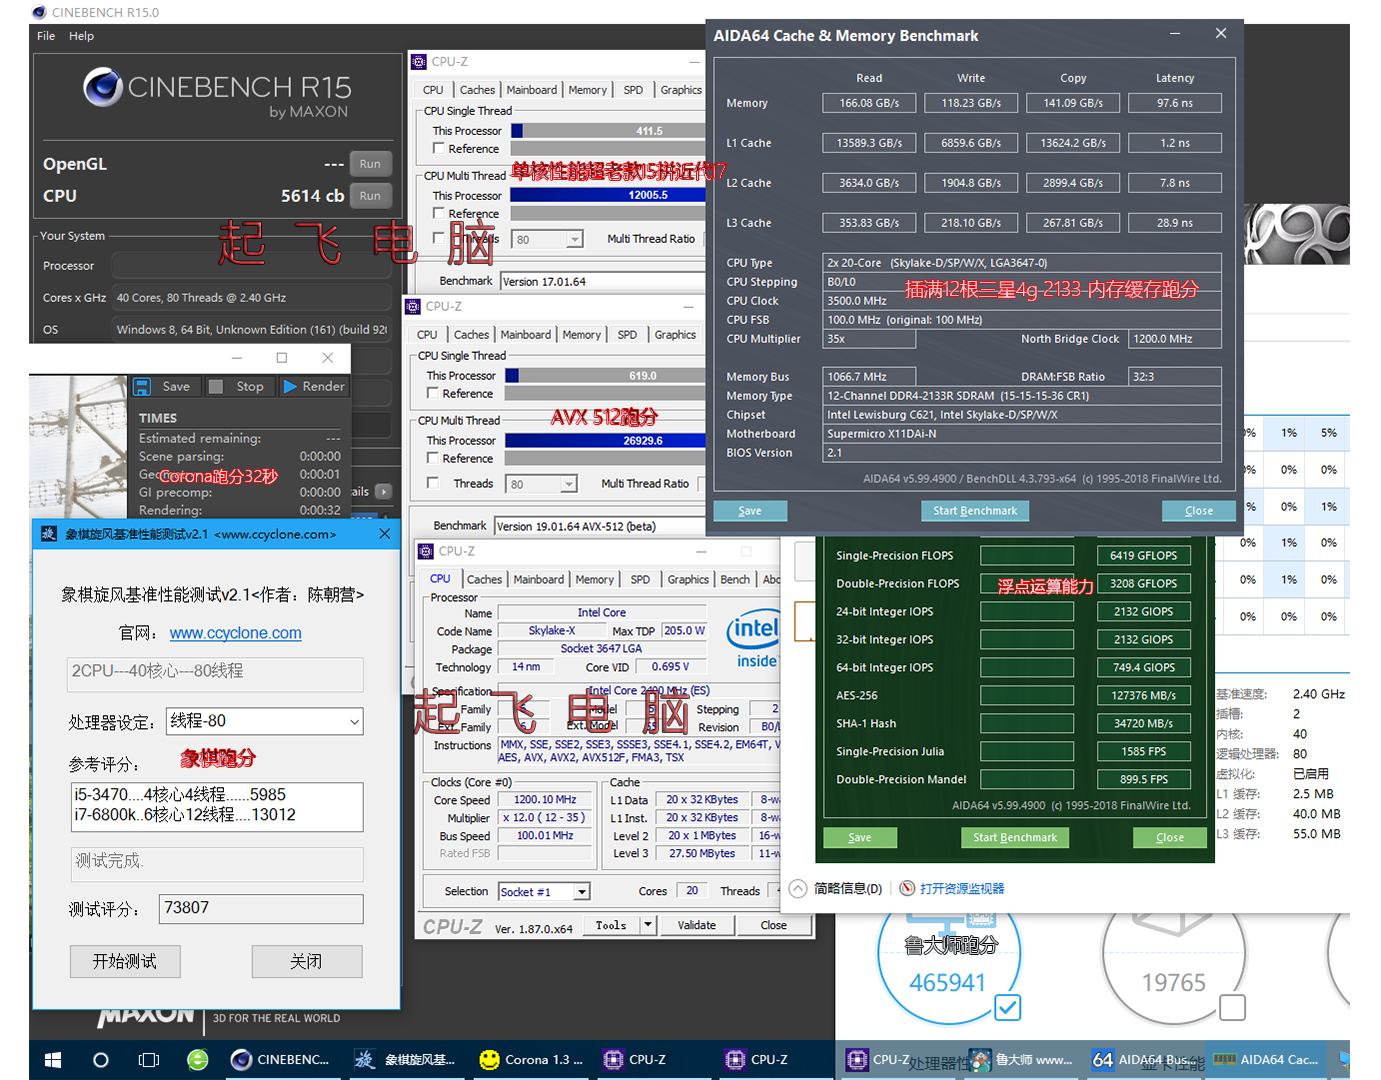Open Mainboard tab in AVX-512 CPU-Z window
This screenshot has height=1080, width=1381.
[526, 335]
